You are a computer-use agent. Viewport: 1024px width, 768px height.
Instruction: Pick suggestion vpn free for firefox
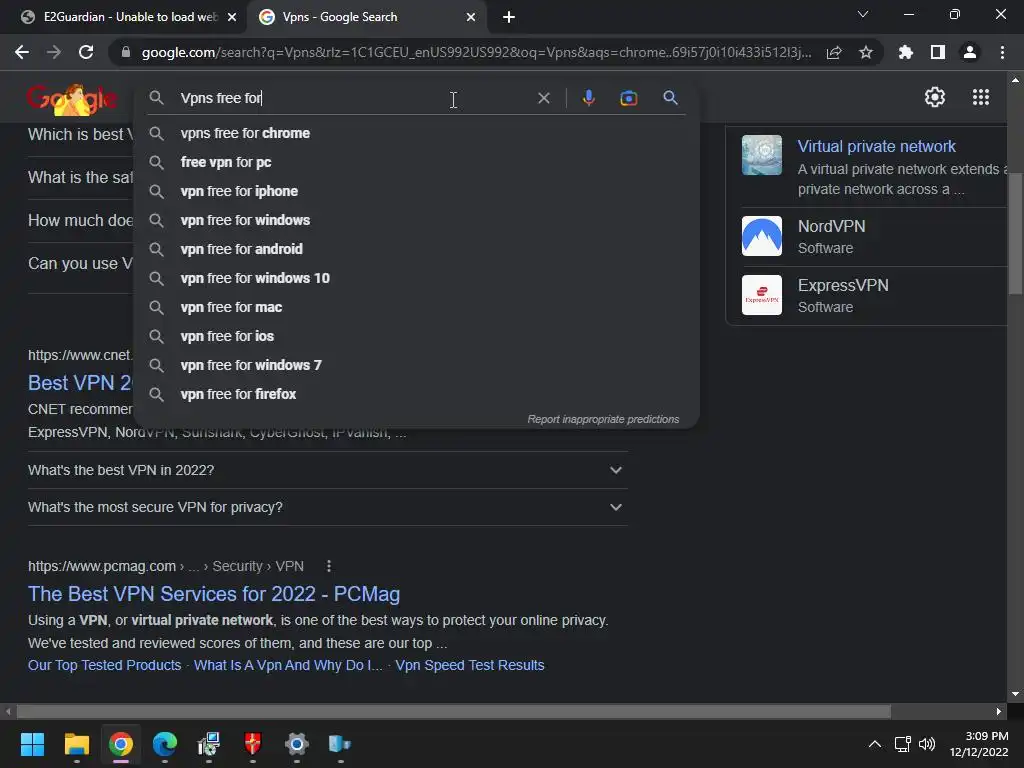pos(416,394)
